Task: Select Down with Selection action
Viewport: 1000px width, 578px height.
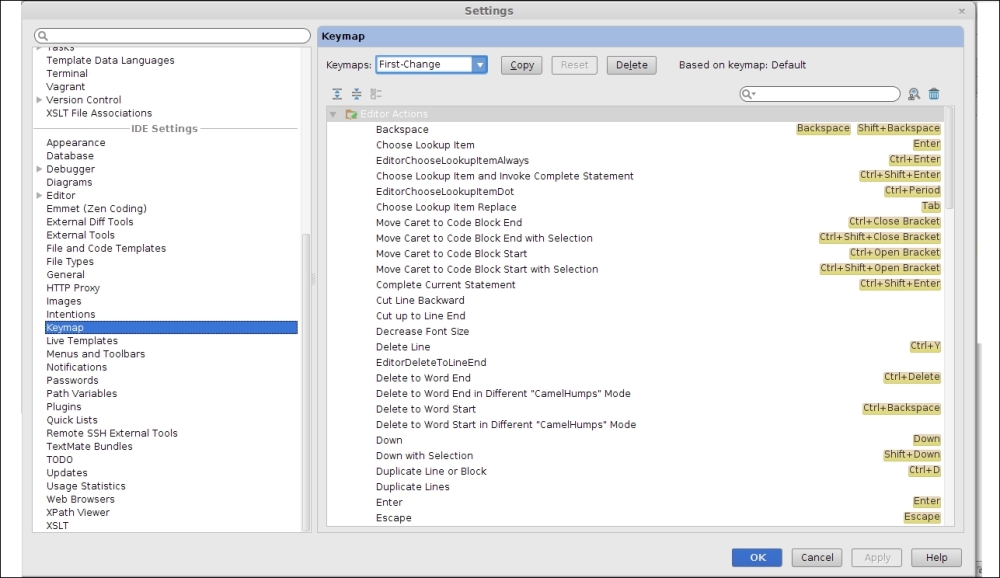Action: click(x=635, y=456)
